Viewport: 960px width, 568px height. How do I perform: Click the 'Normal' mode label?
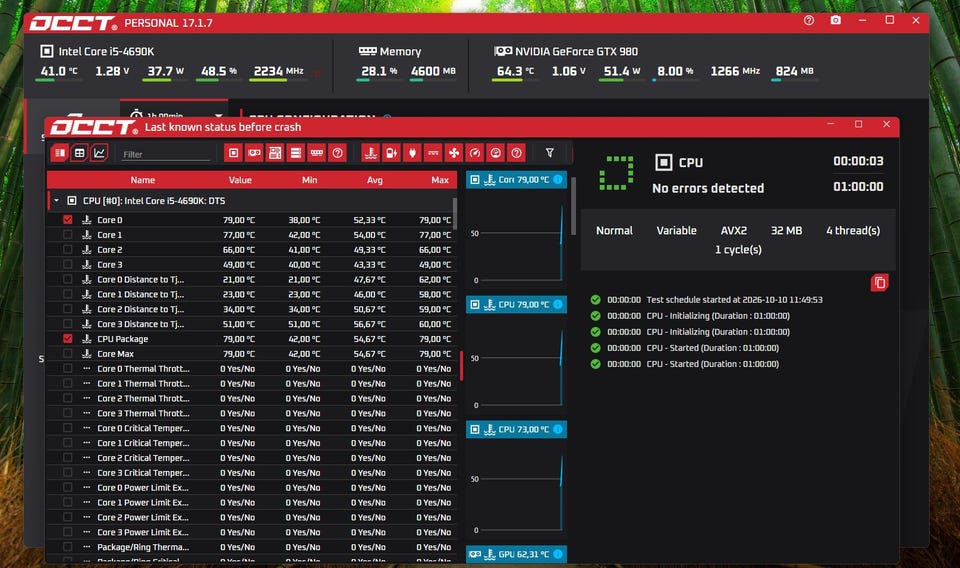pos(614,230)
